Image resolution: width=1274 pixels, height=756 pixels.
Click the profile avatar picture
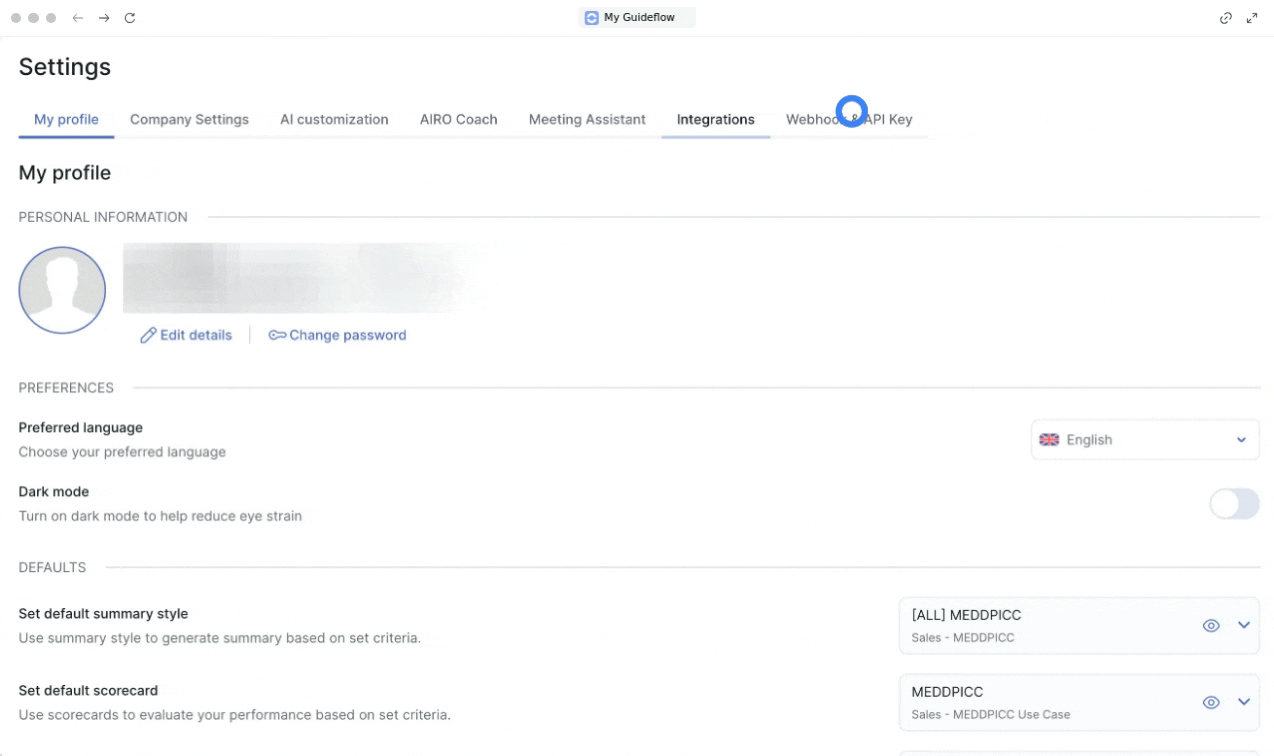(62, 290)
